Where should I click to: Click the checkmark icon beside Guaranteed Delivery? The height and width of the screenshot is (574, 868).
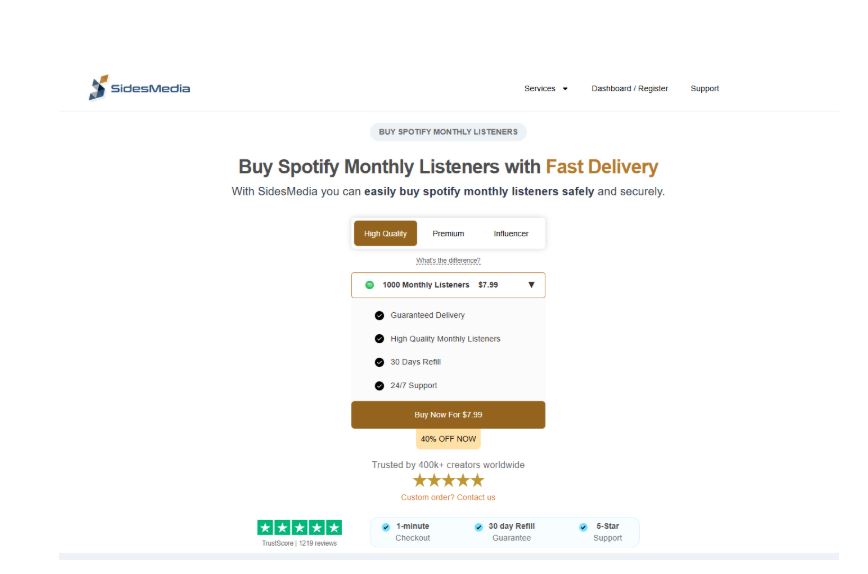point(379,315)
